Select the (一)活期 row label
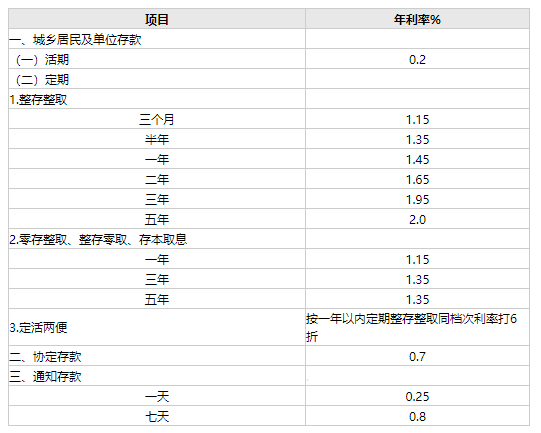Image resolution: width=541 pixels, height=433 pixels. tap(42, 59)
